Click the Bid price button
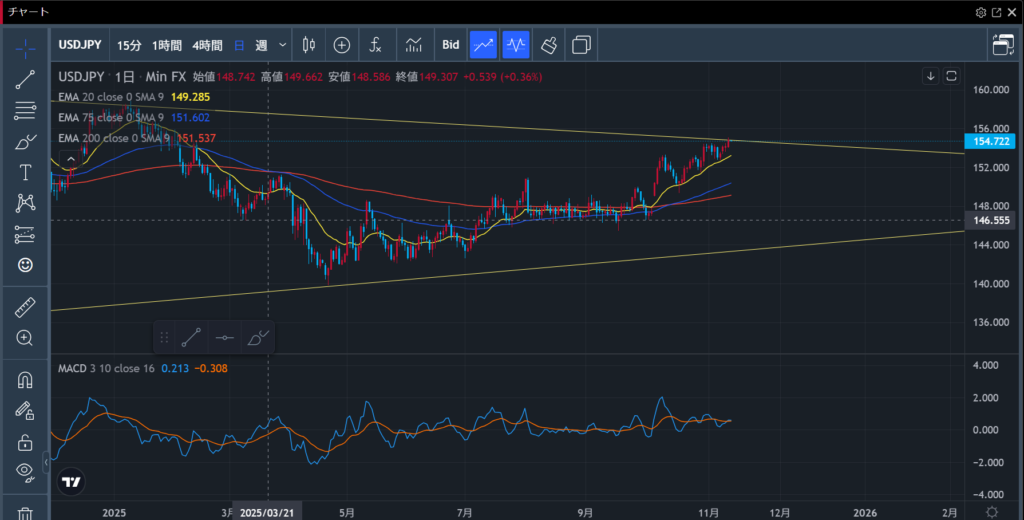Screen dimensions: 1024x520 tap(450, 45)
